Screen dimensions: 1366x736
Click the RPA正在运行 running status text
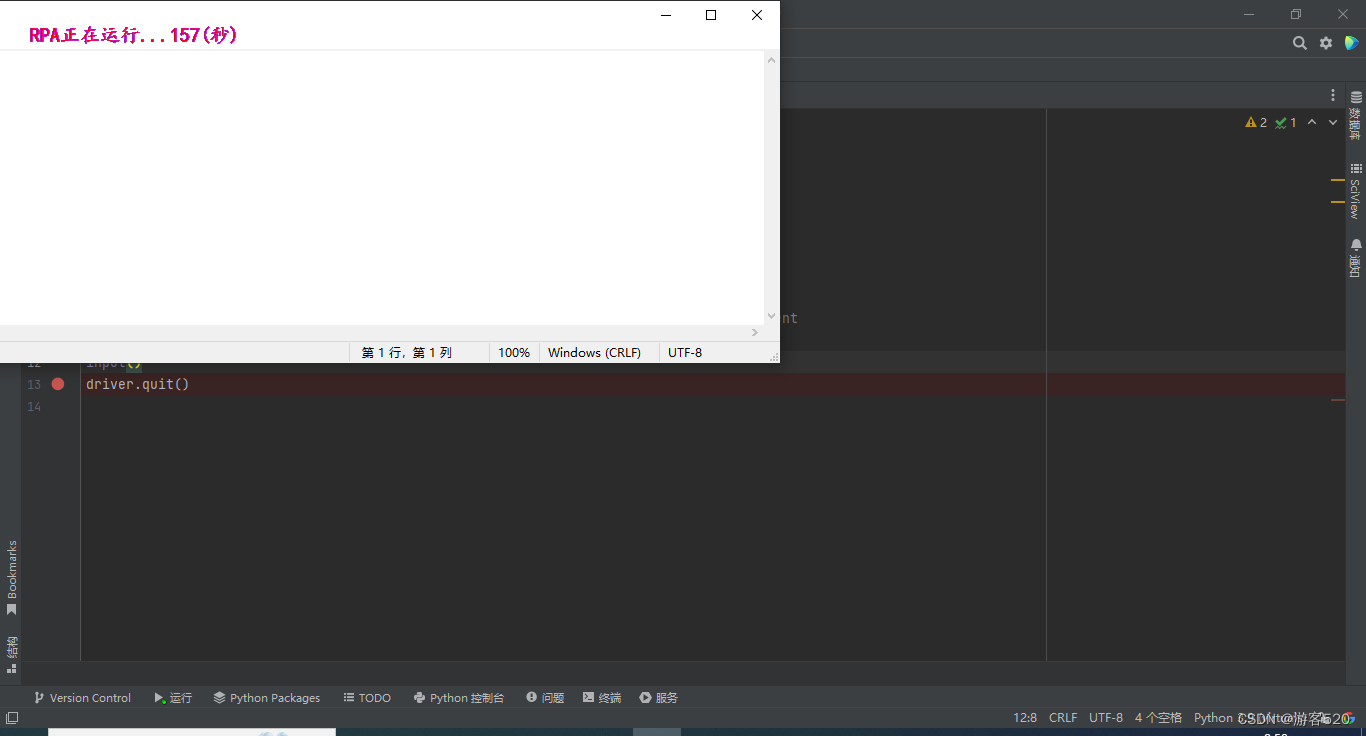(x=133, y=35)
